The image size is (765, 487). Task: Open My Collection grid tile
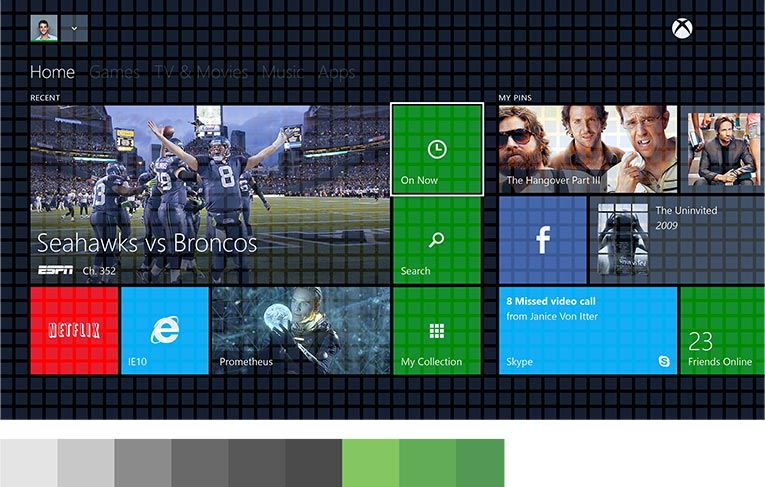pos(437,331)
